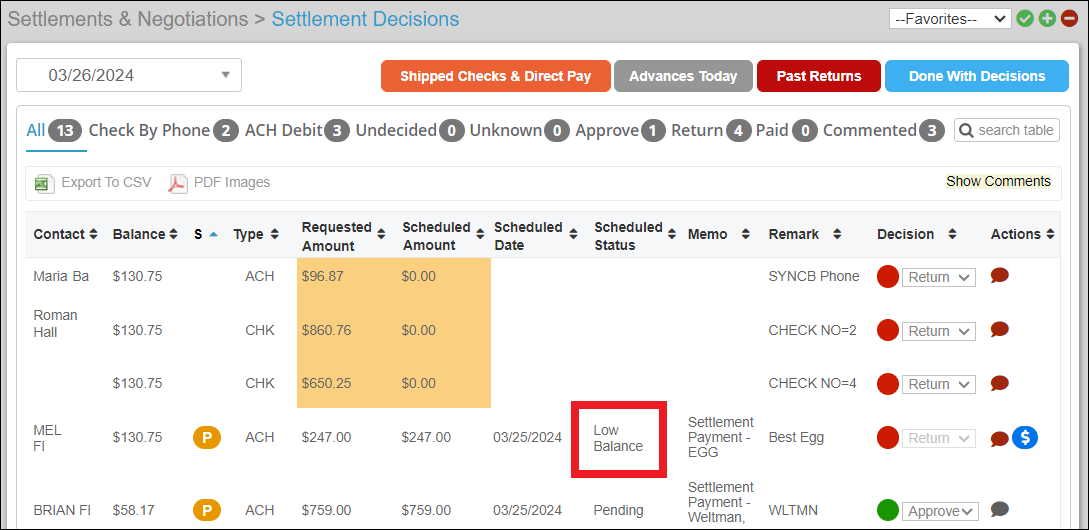Sort by Requested Amount column arrows
The image size is (1089, 530).
381,235
